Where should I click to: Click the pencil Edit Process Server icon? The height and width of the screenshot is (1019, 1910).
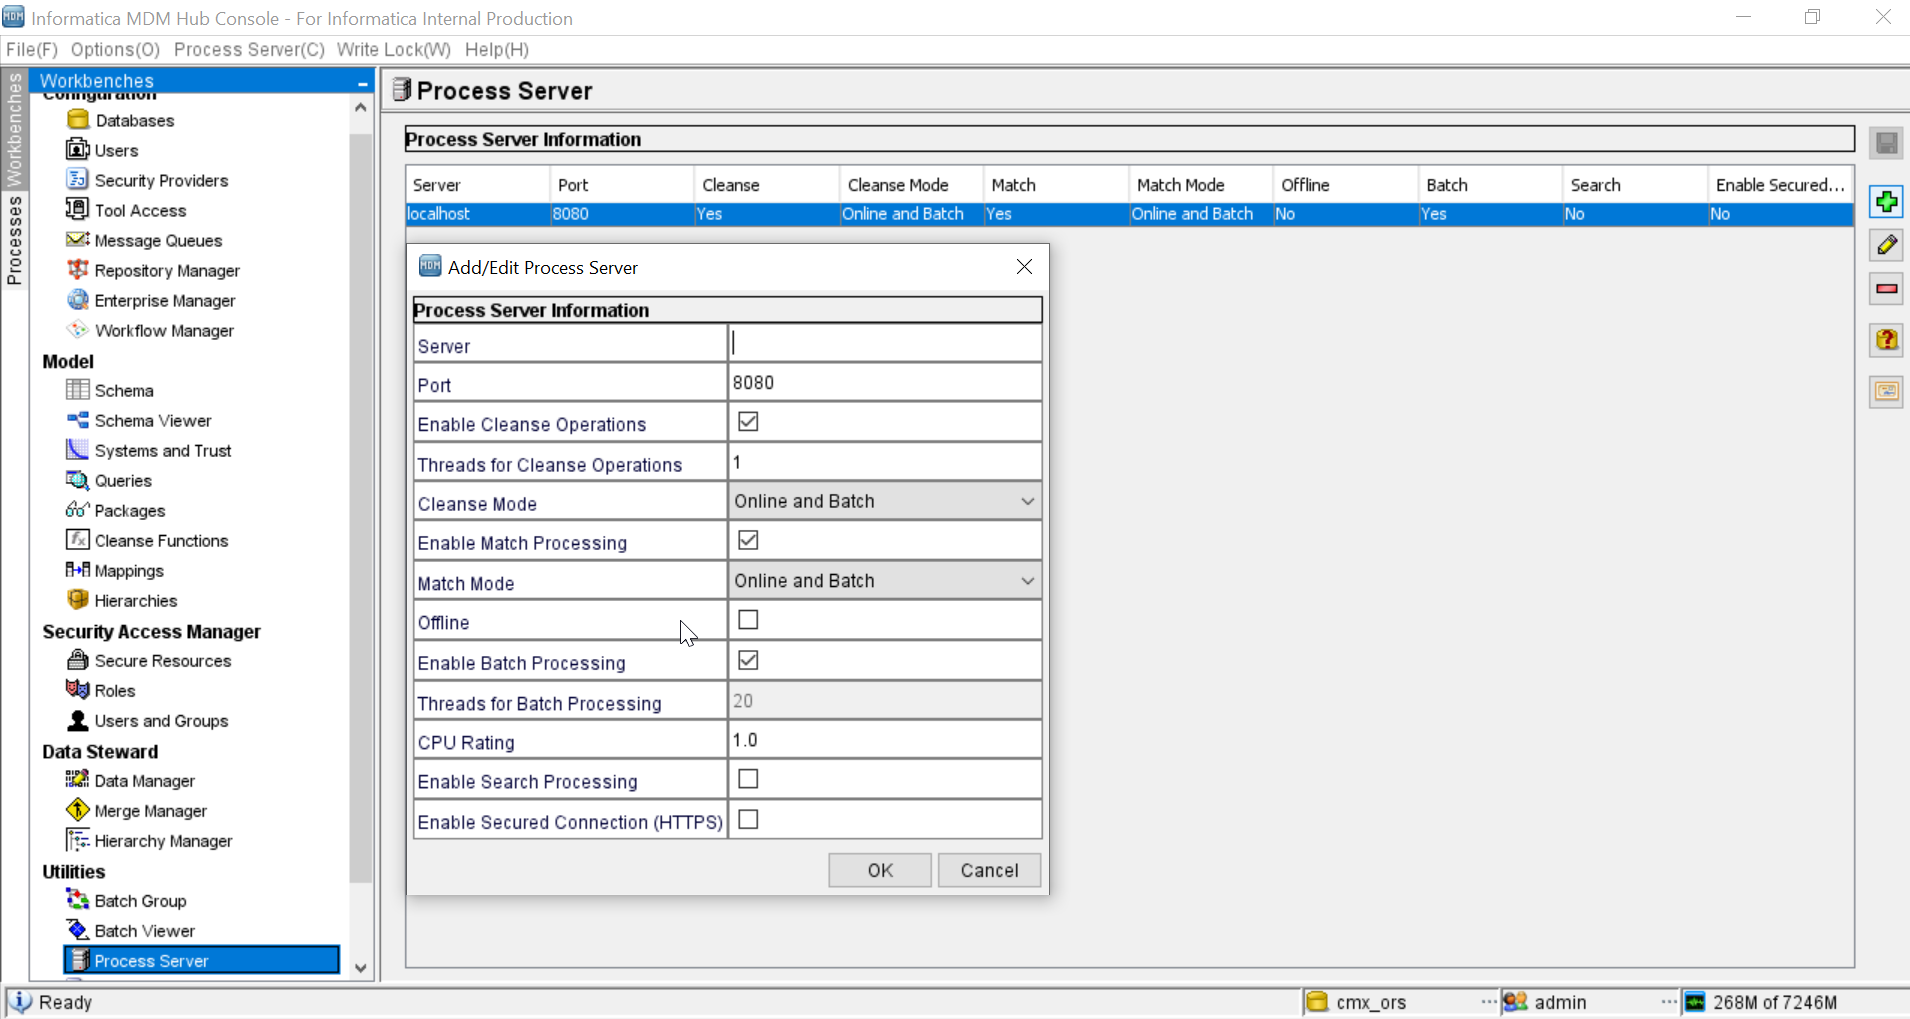point(1886,245)
